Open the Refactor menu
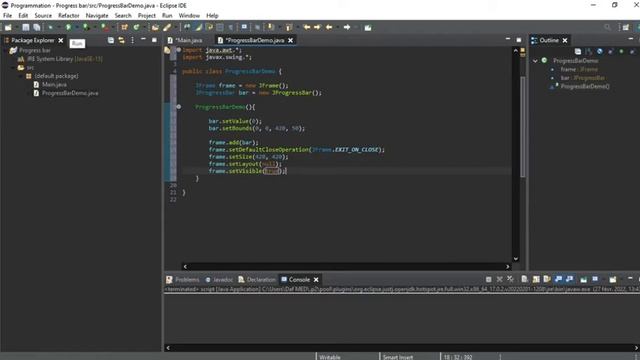 (69, 16)
